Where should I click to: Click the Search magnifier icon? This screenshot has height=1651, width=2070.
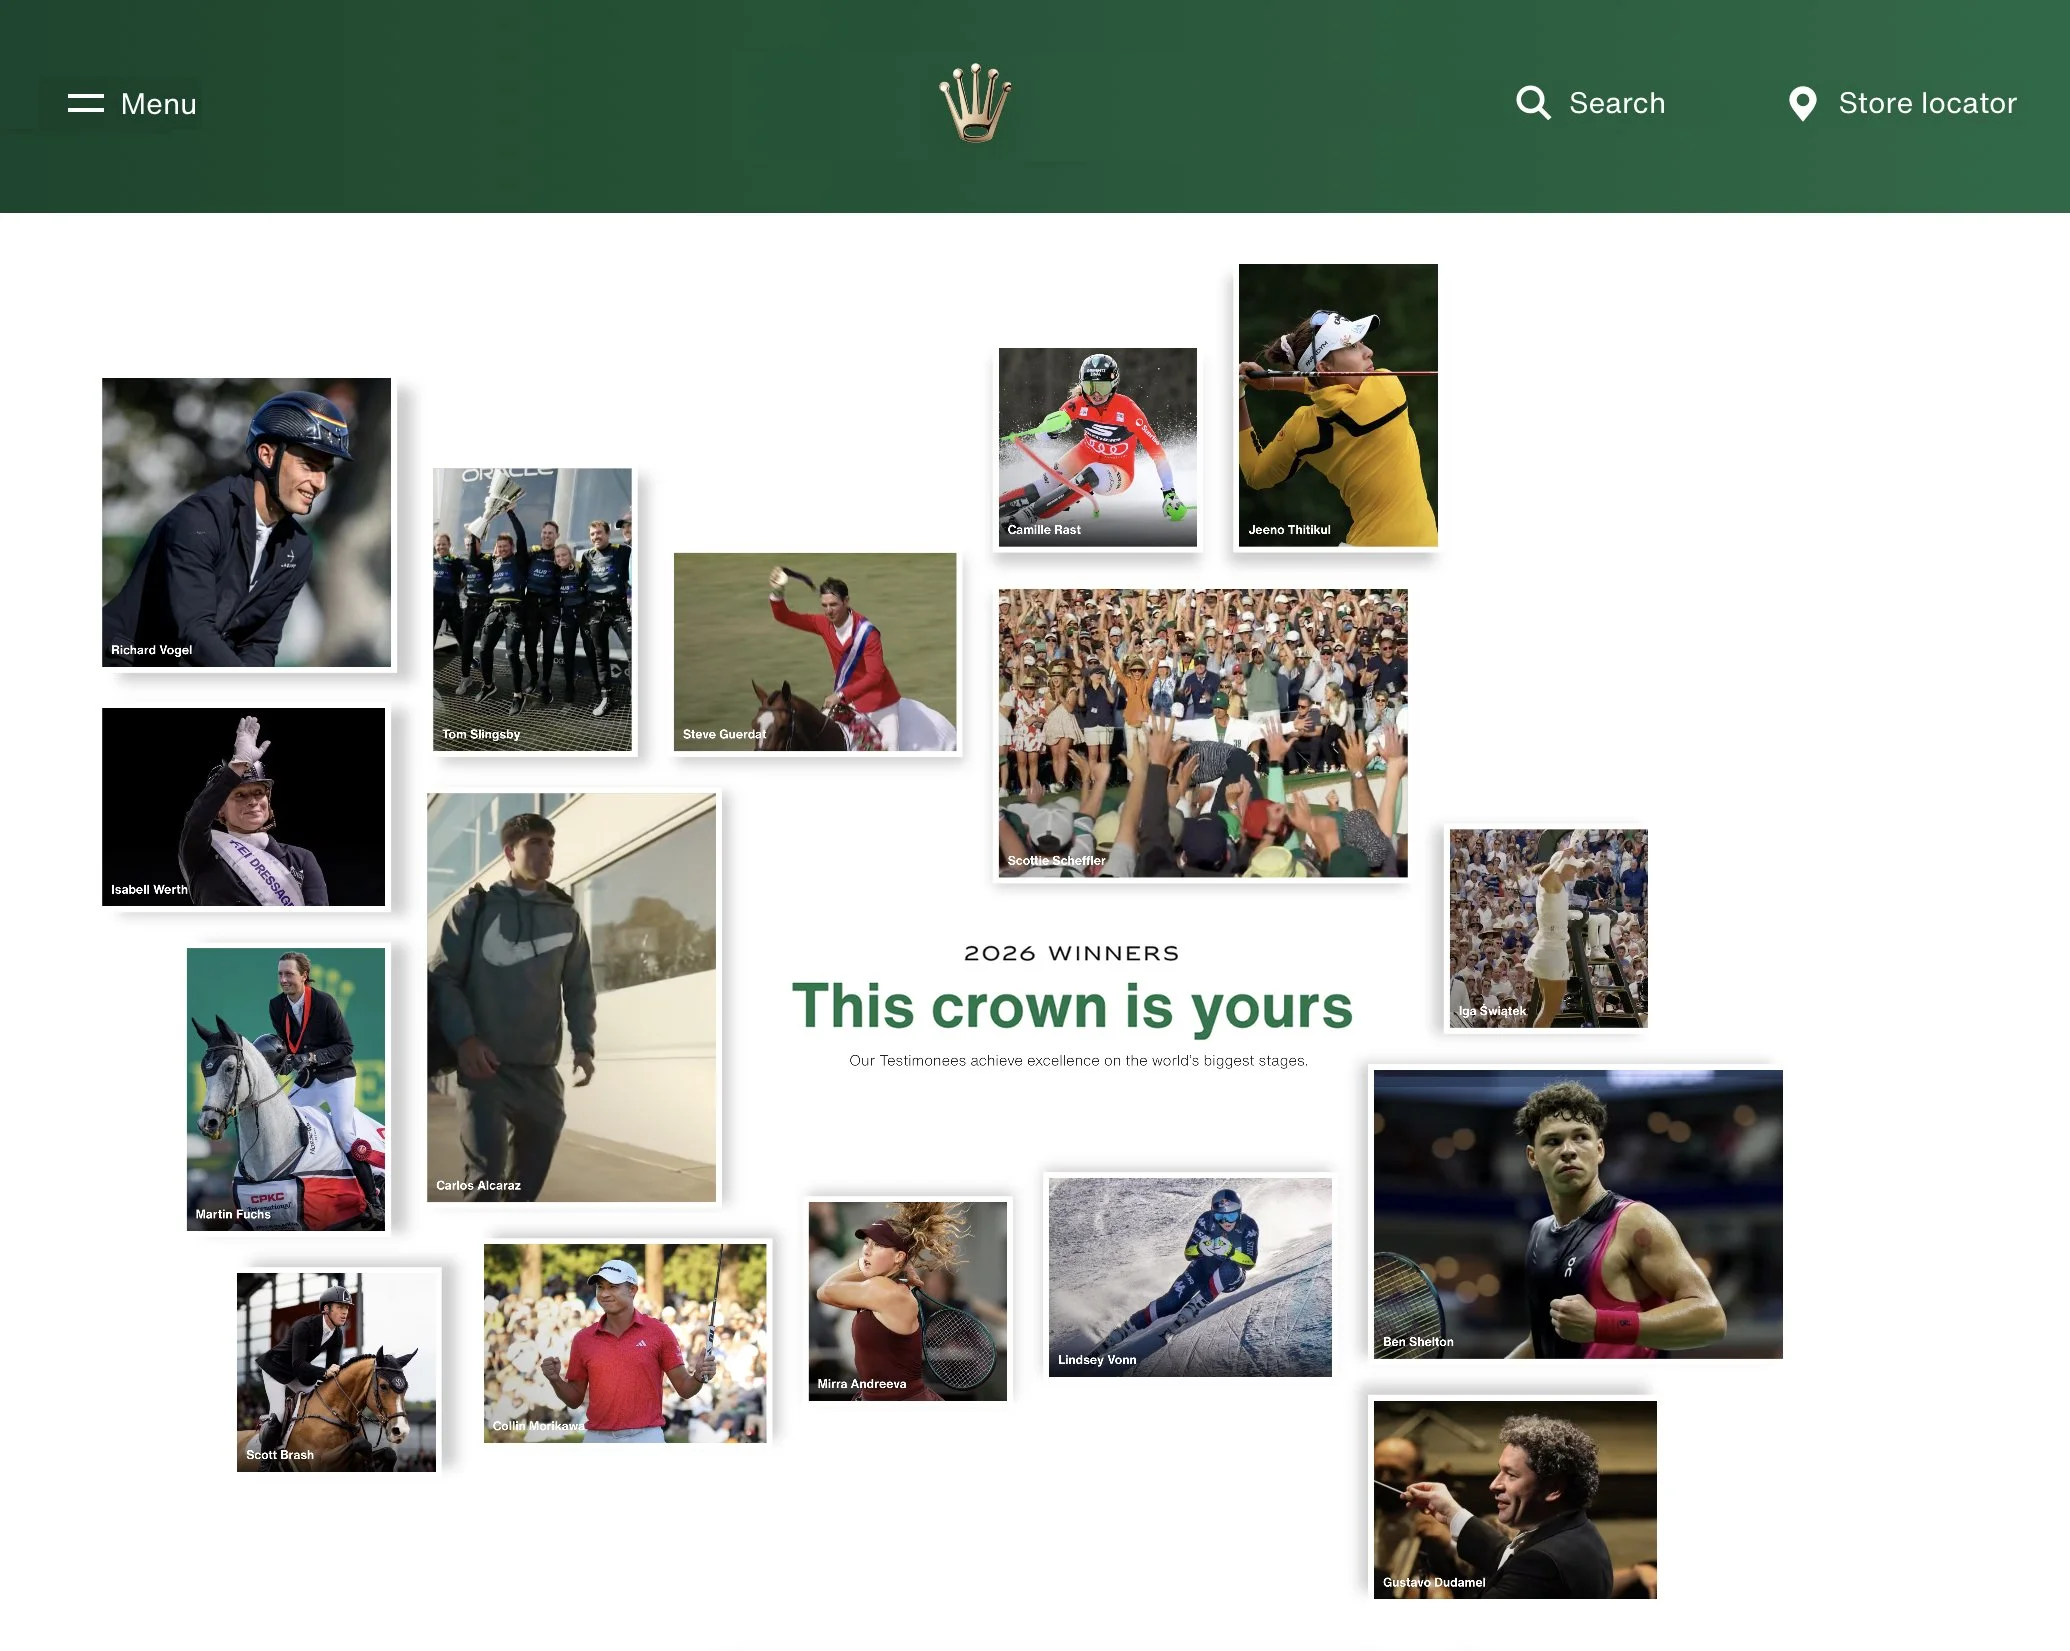(1533, 103)
